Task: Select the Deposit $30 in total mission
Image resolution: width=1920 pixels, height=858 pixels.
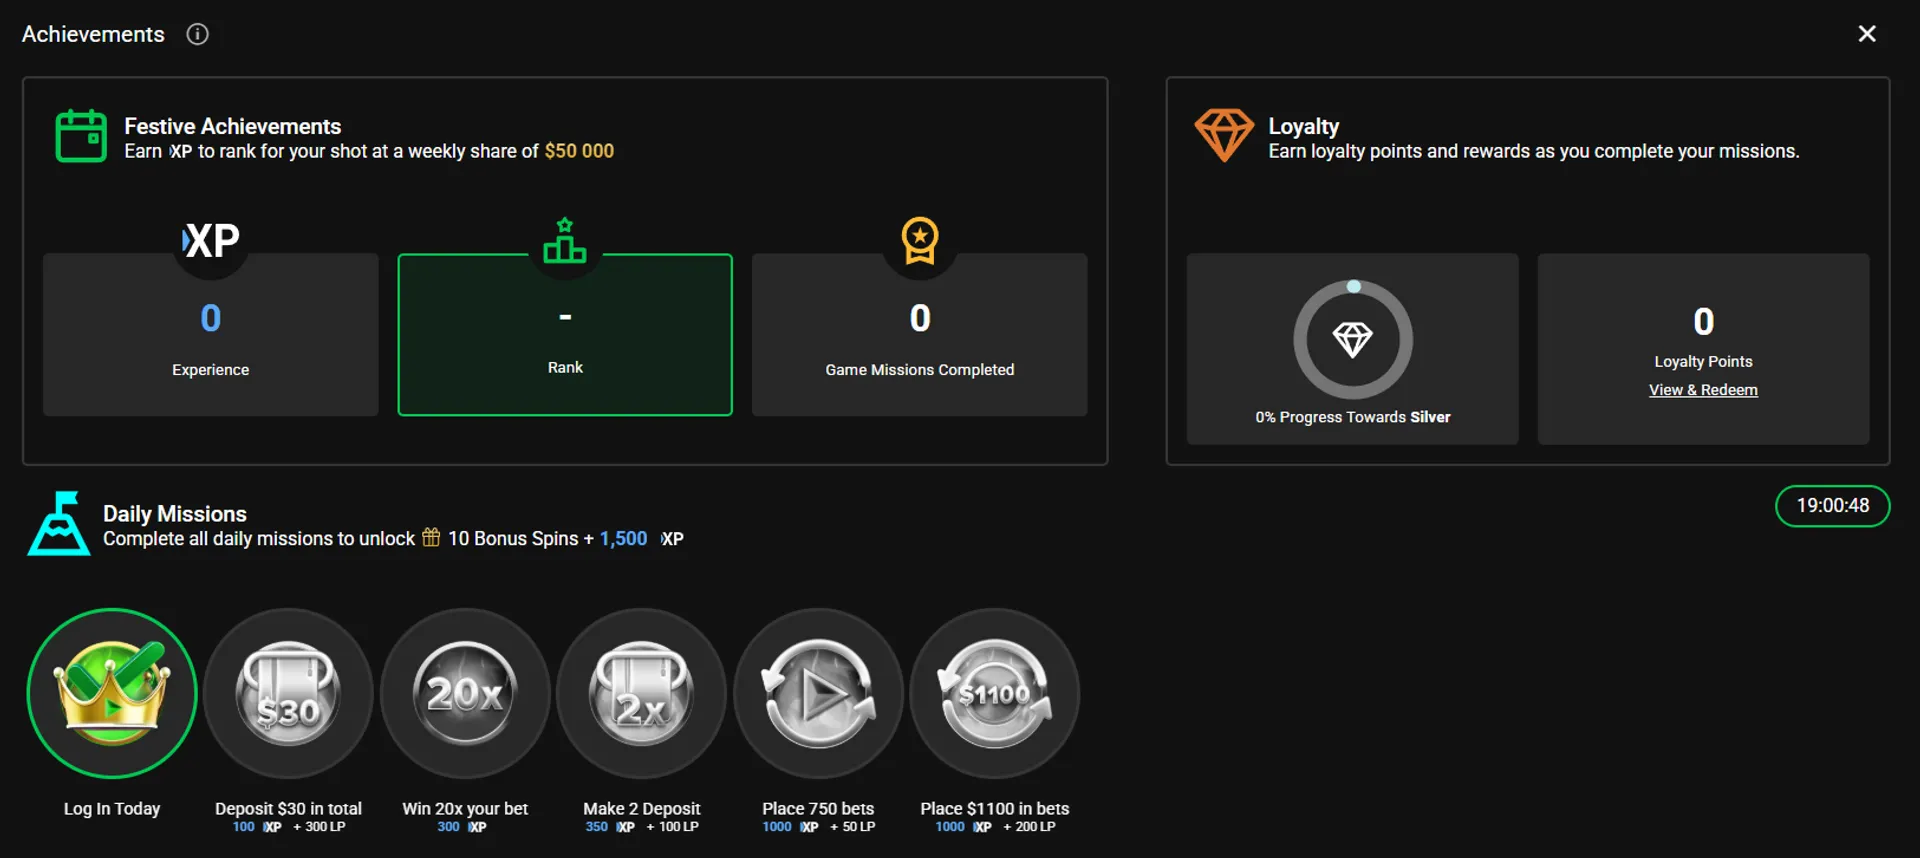Action: click(x=288, y=693)
